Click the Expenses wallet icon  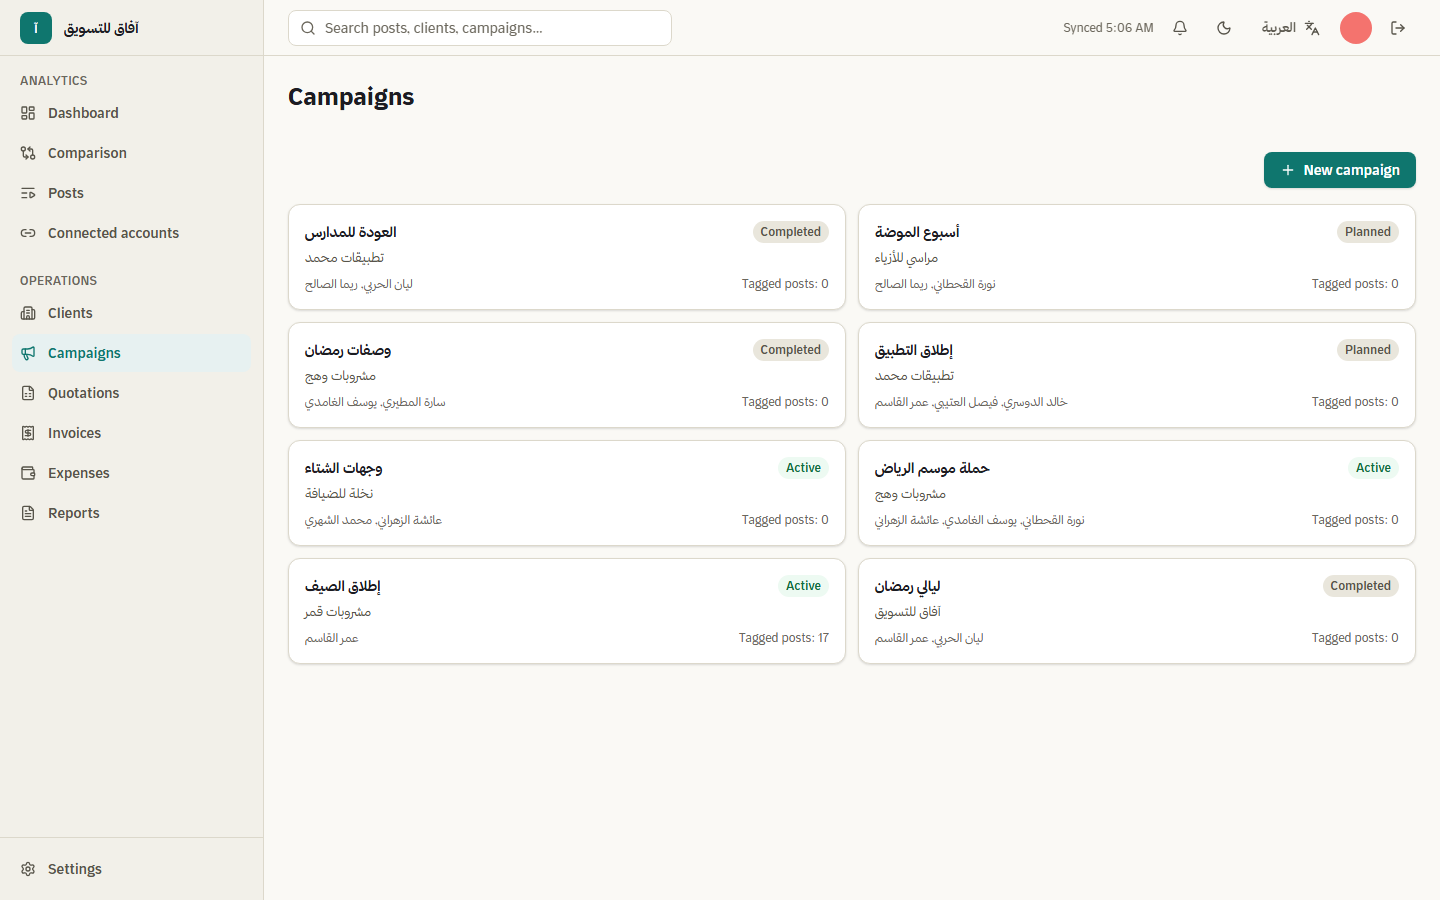(28, 473)
